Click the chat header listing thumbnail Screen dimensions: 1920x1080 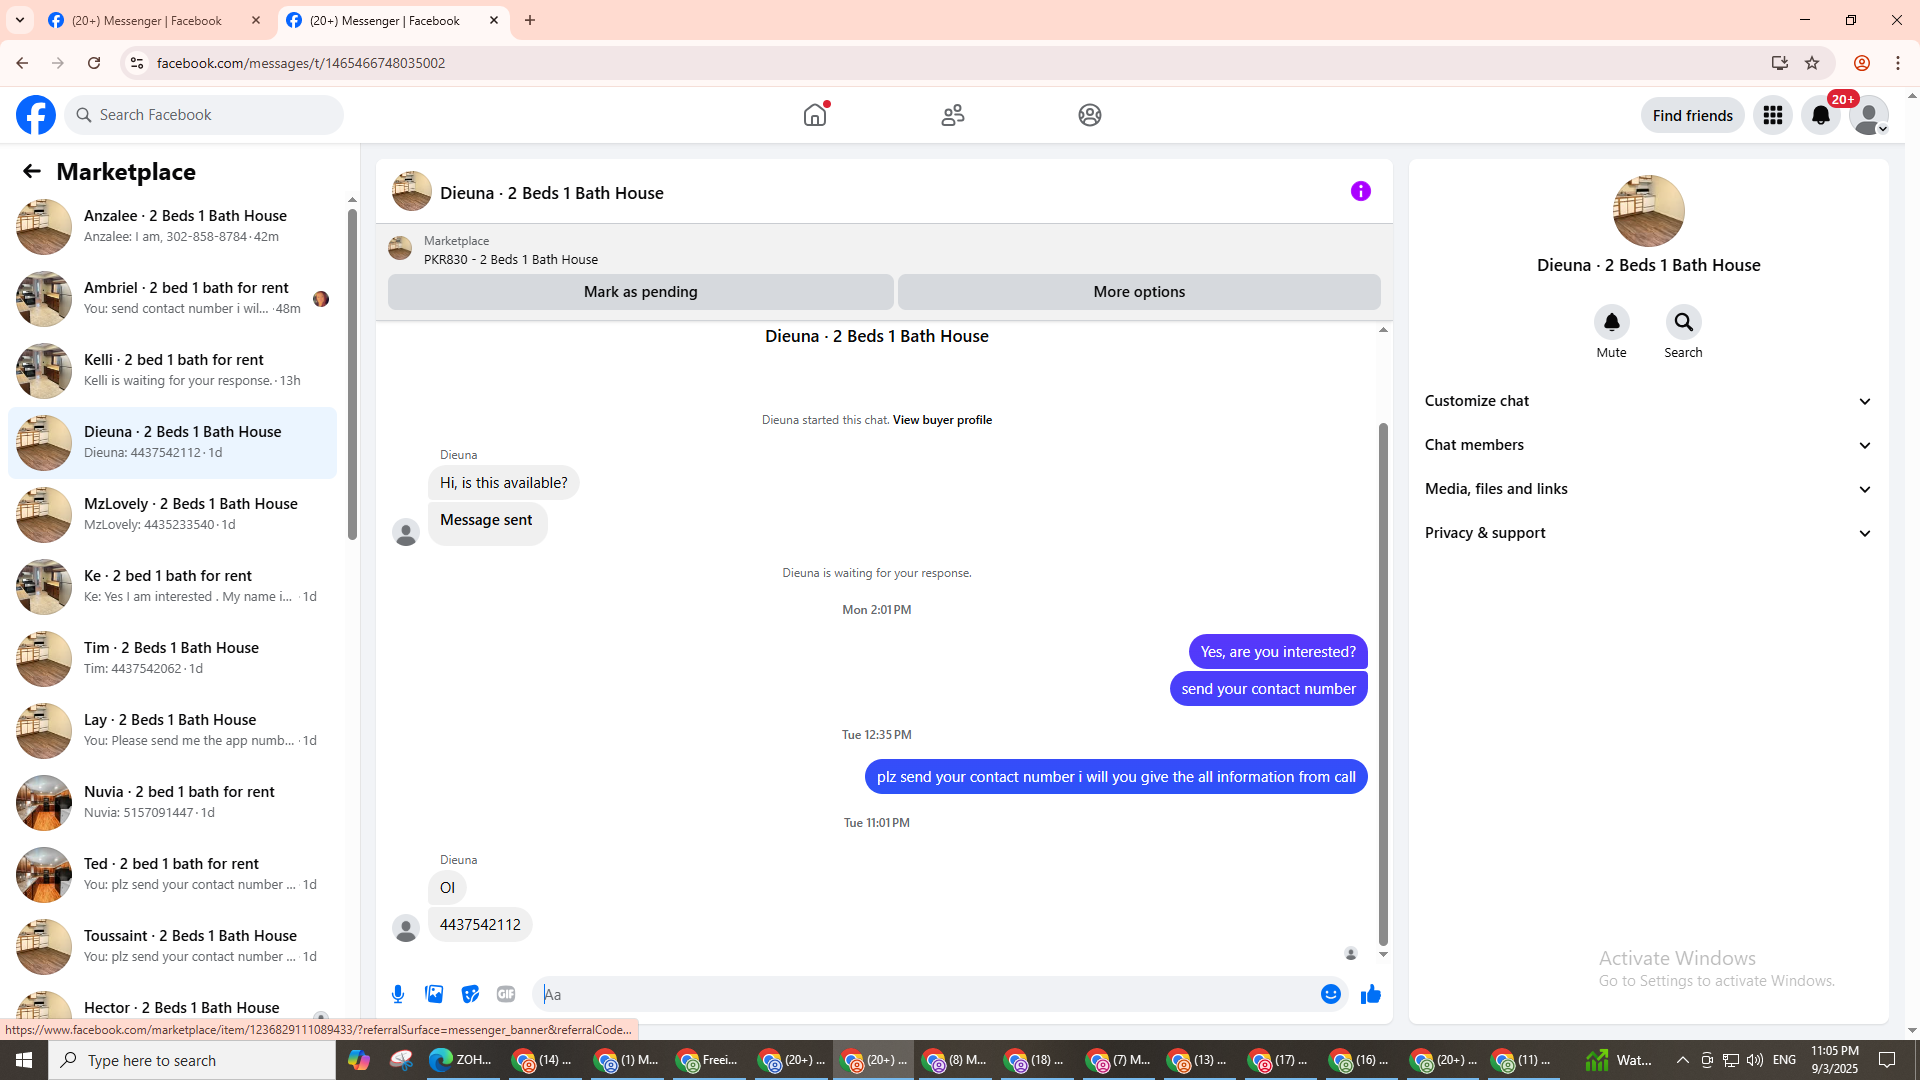[x=412, y=192]
